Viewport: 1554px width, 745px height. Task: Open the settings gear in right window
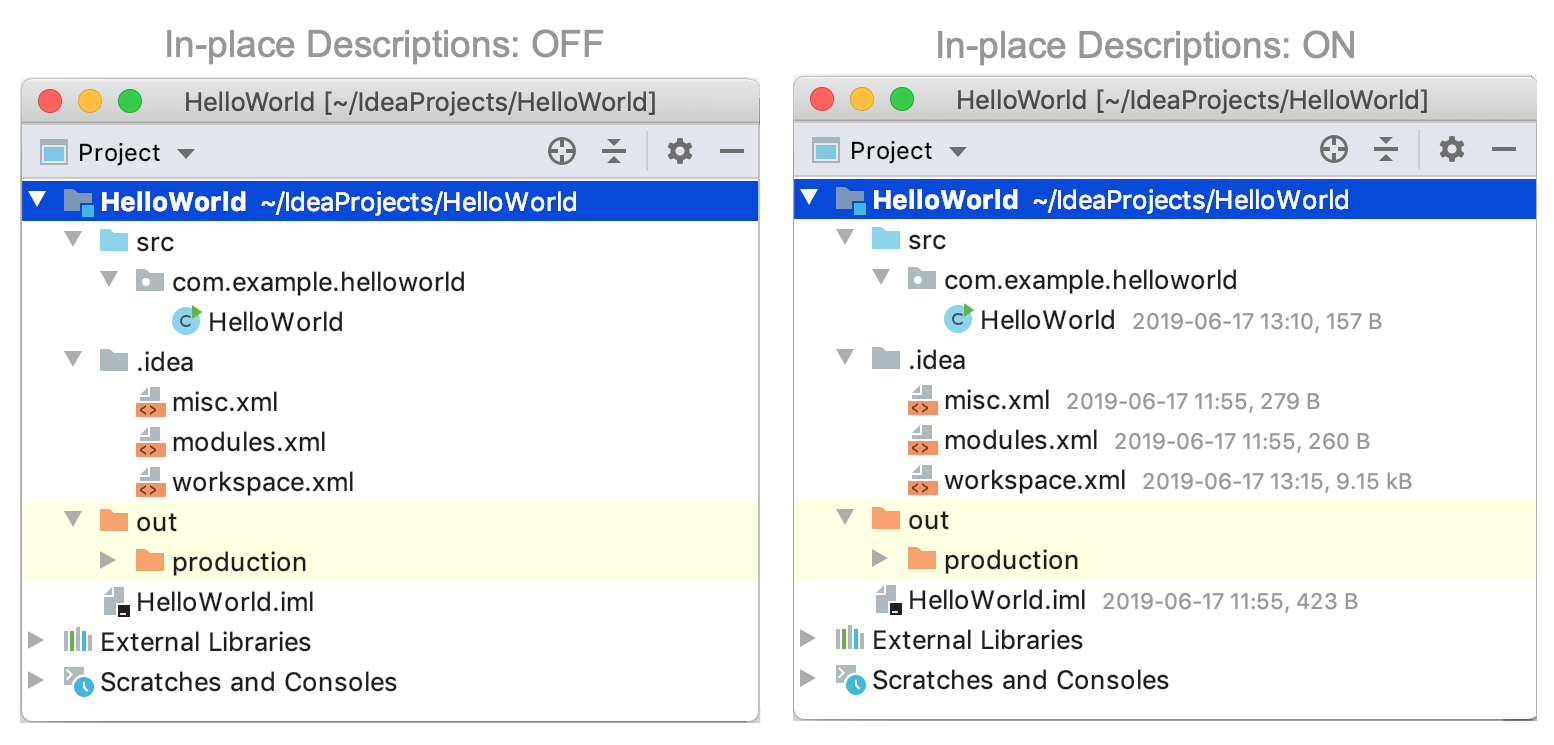1452,150
